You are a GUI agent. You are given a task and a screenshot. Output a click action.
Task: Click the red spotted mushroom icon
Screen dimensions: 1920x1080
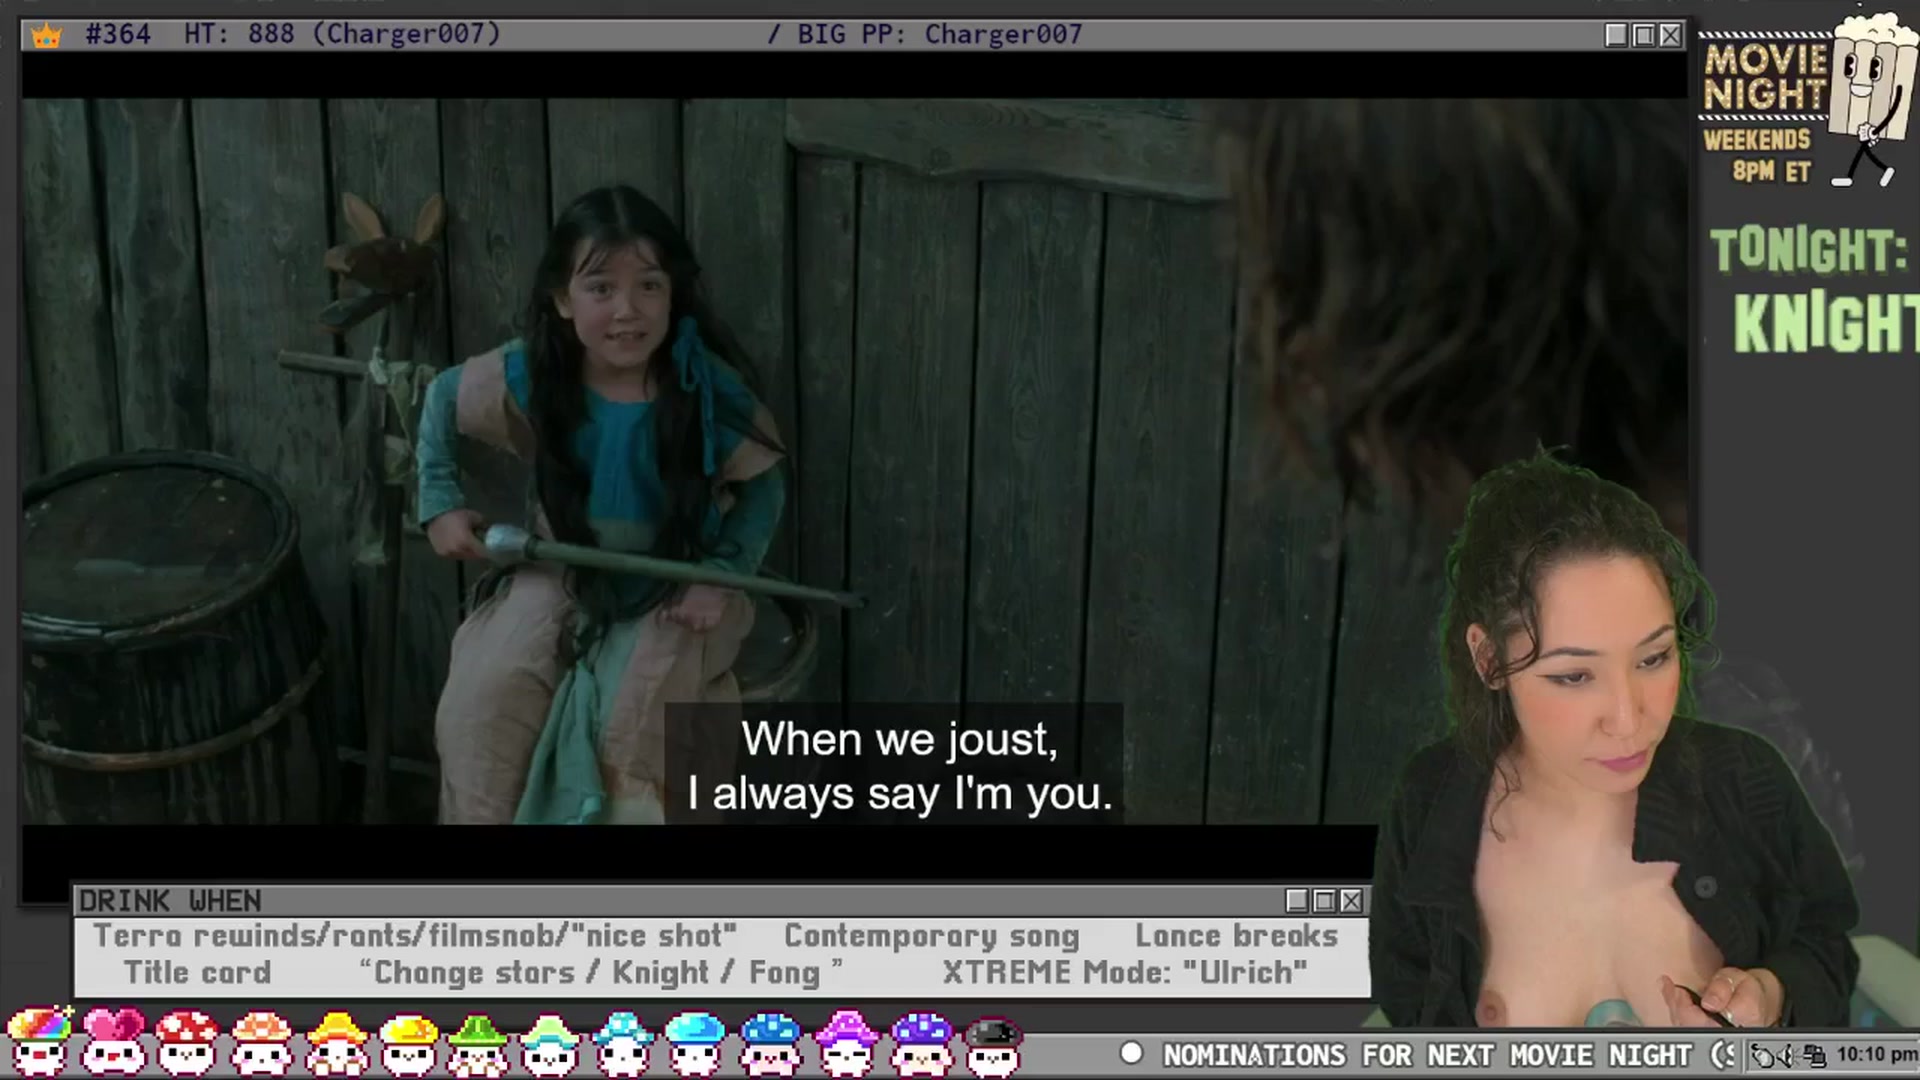tap(186, 1041)
